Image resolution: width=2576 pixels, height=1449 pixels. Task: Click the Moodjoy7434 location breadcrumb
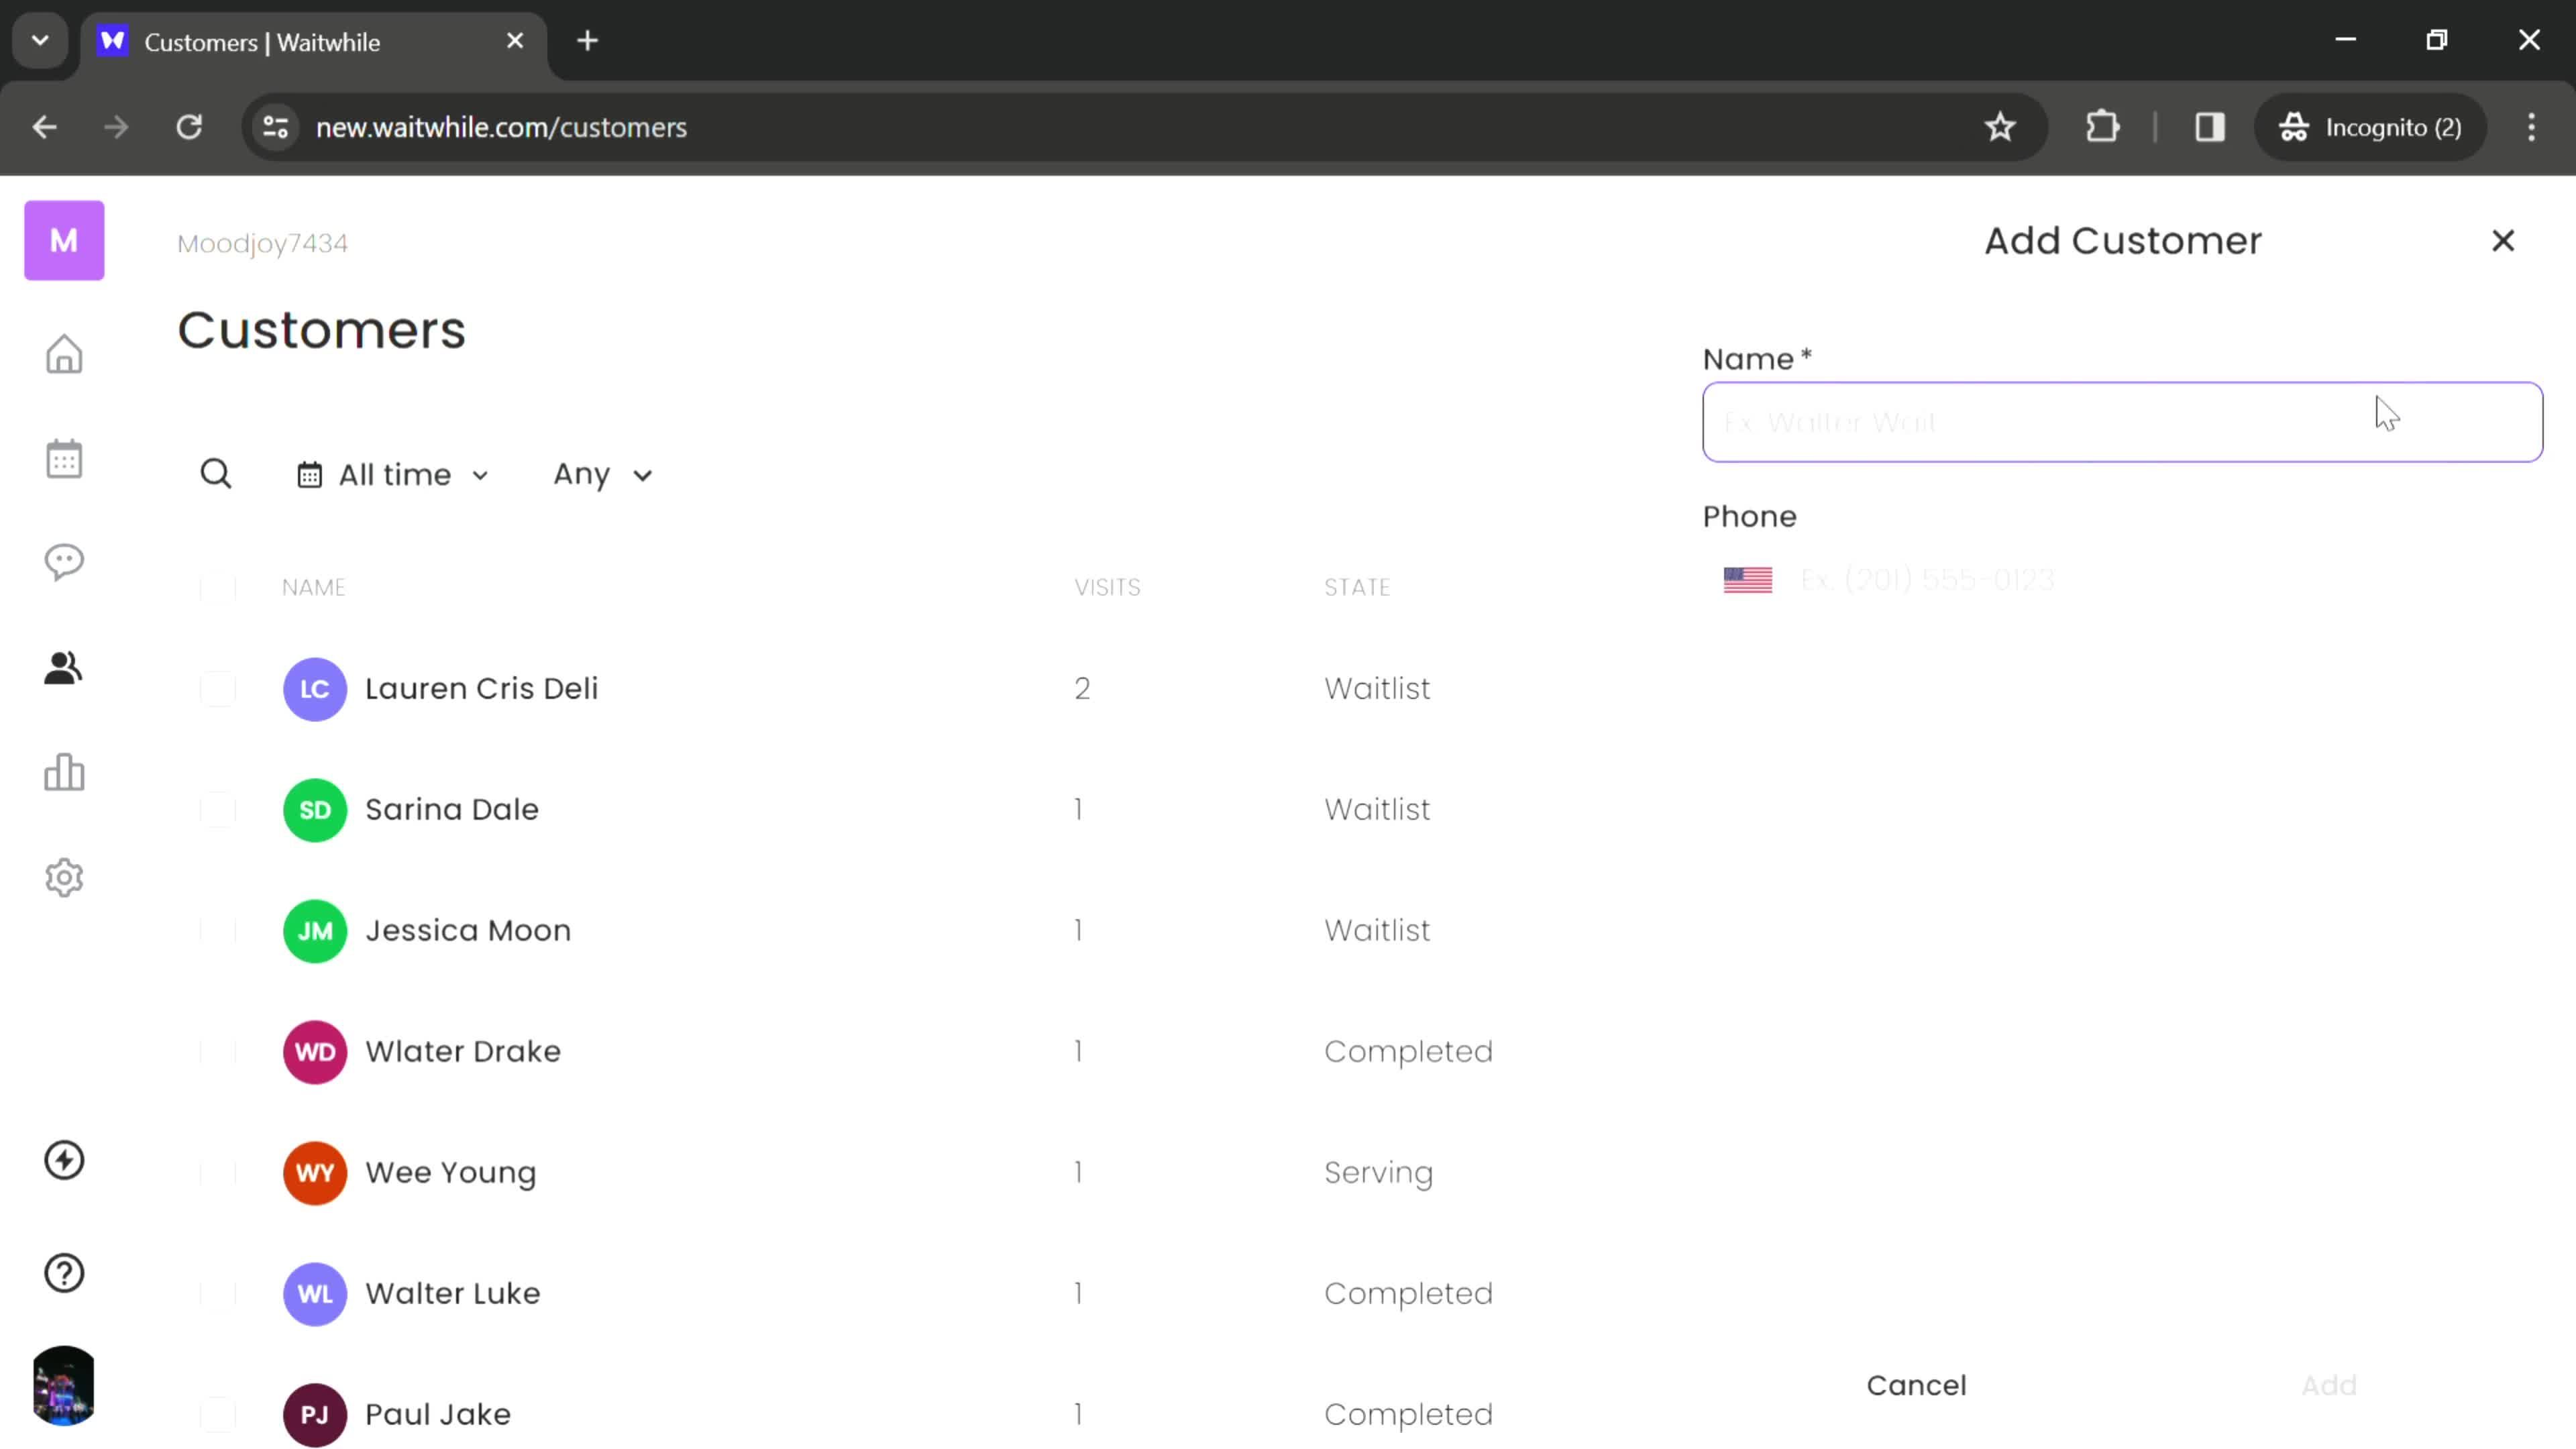(262, 243)
